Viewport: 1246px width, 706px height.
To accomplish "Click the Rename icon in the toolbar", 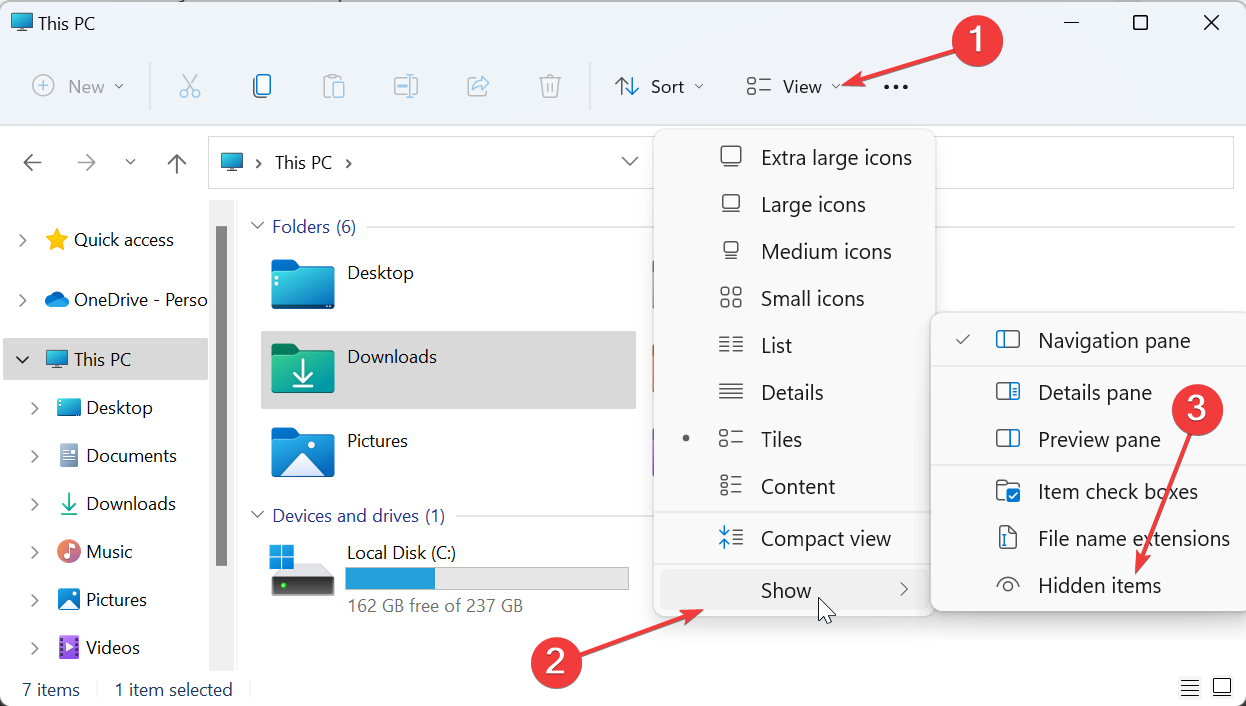I will (x=406, y=86).
